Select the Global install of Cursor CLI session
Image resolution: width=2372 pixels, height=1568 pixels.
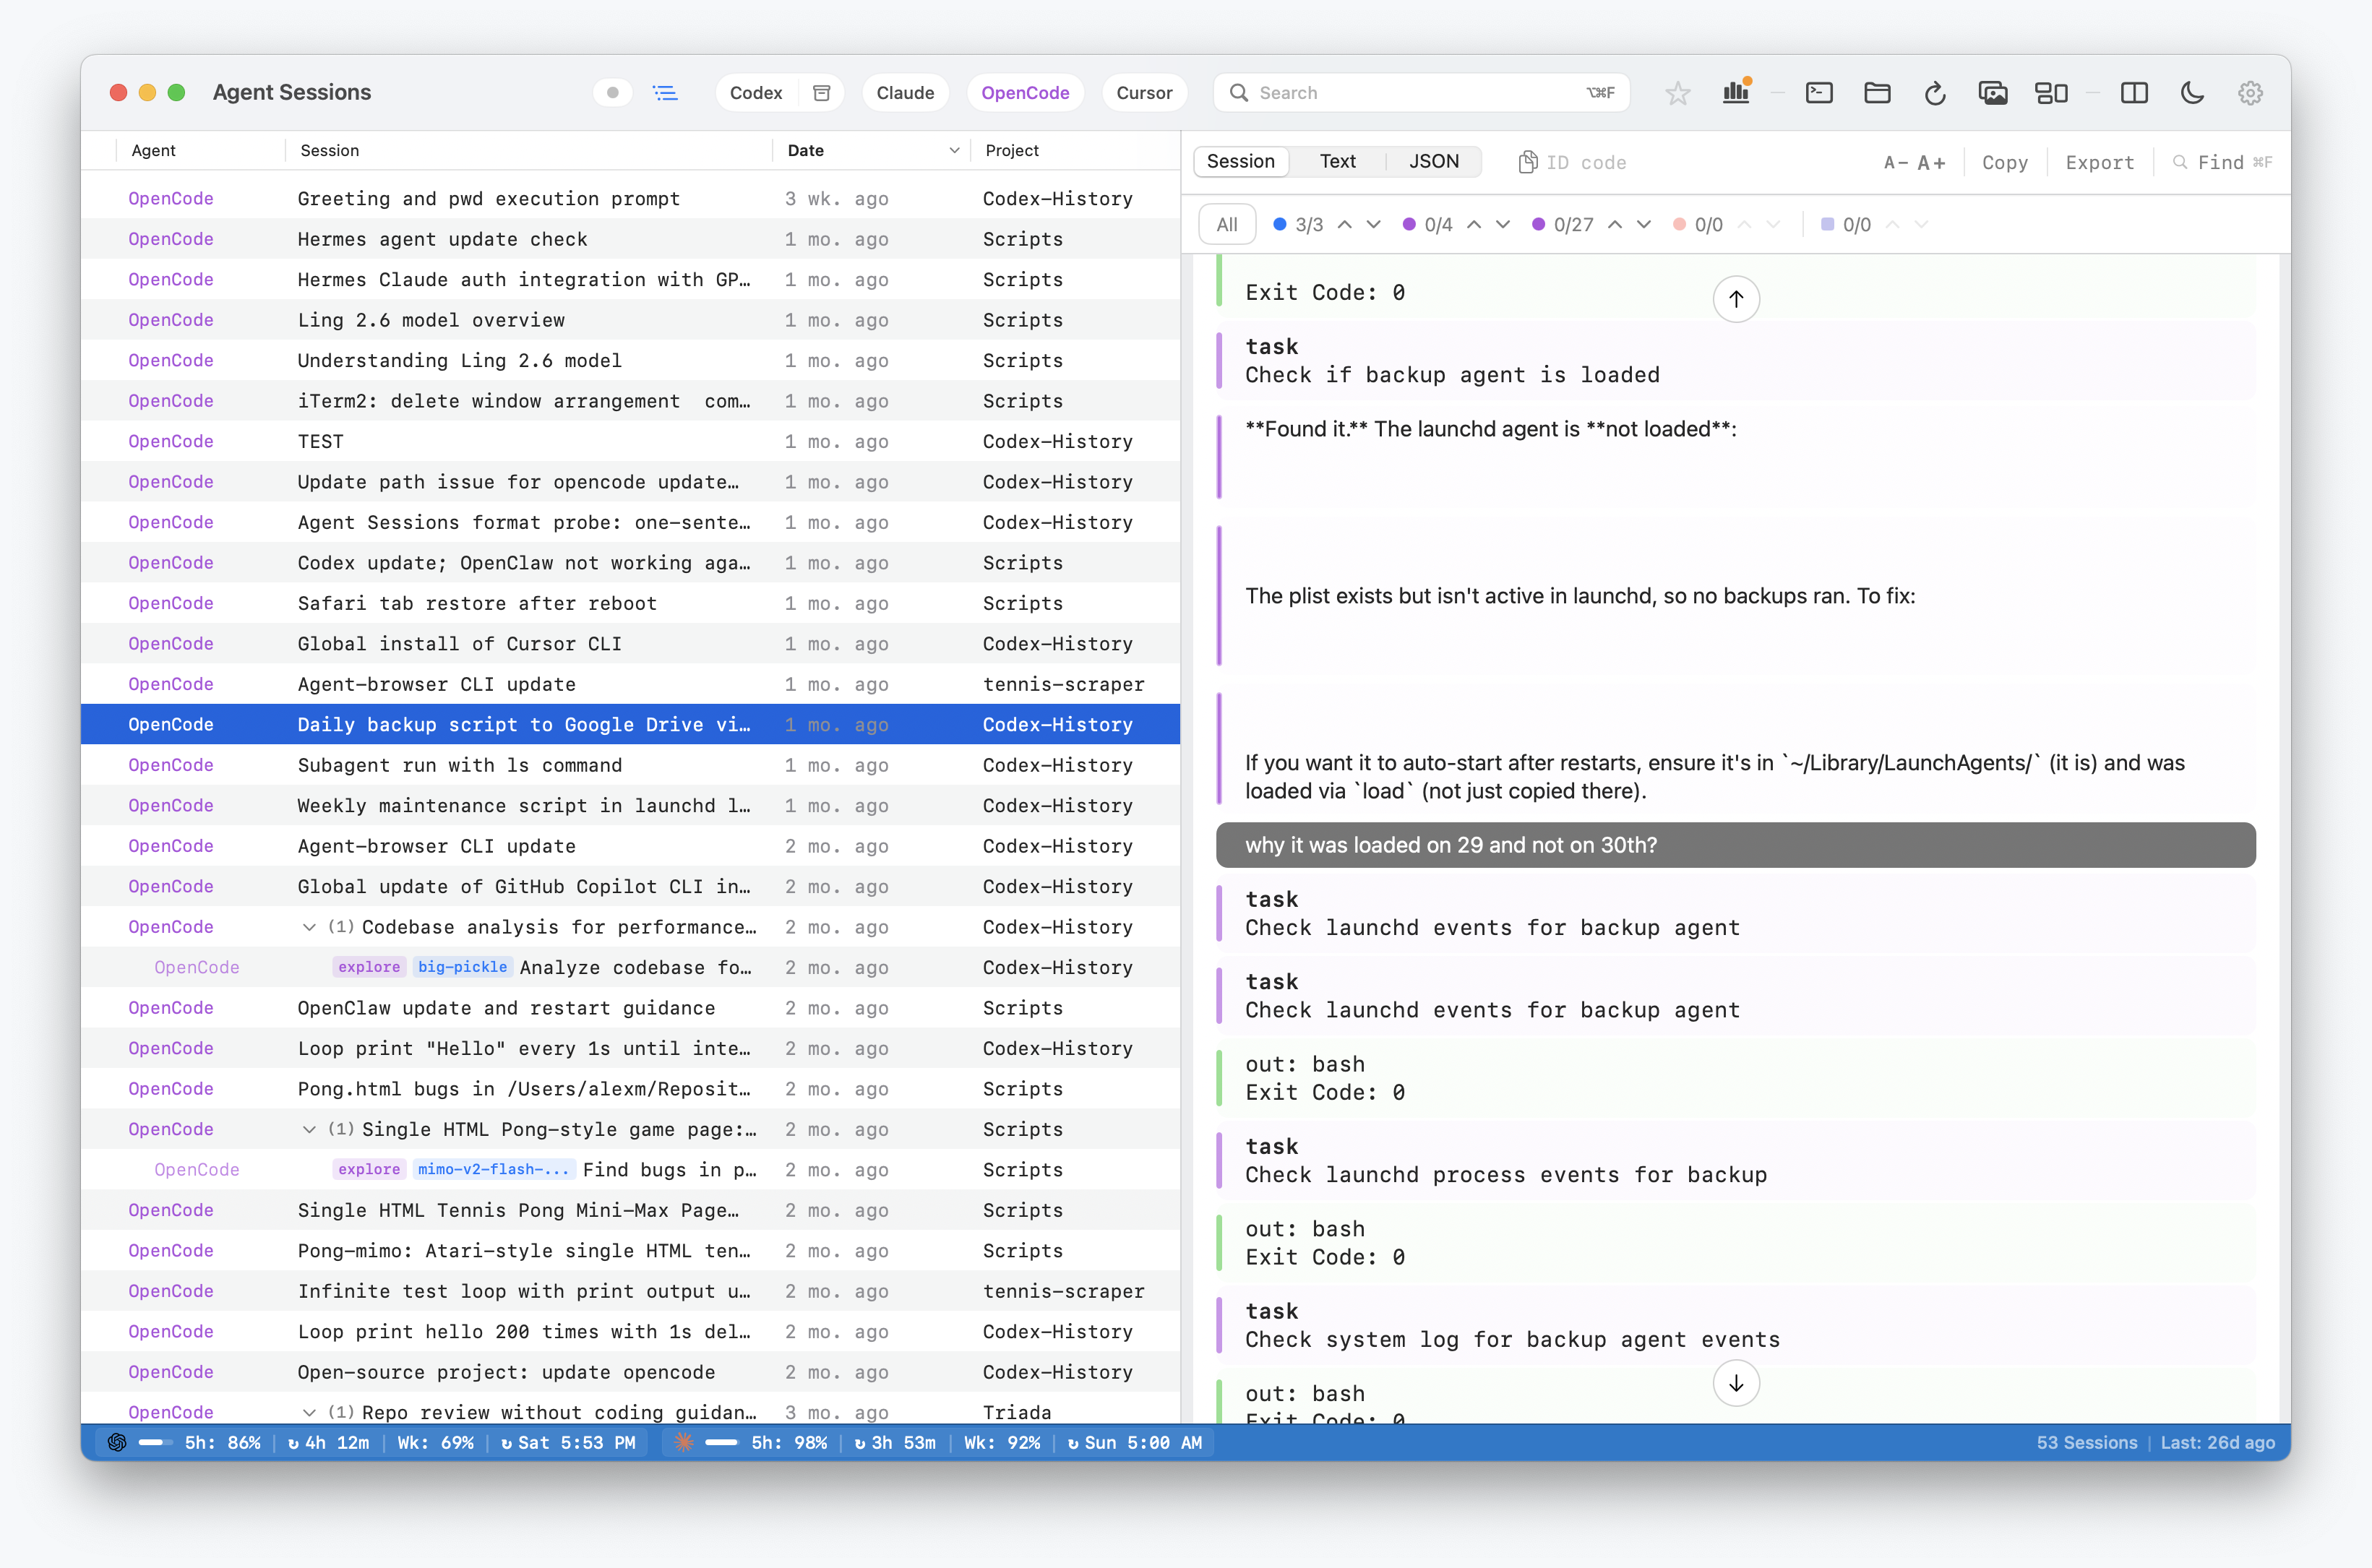[630, 644]
